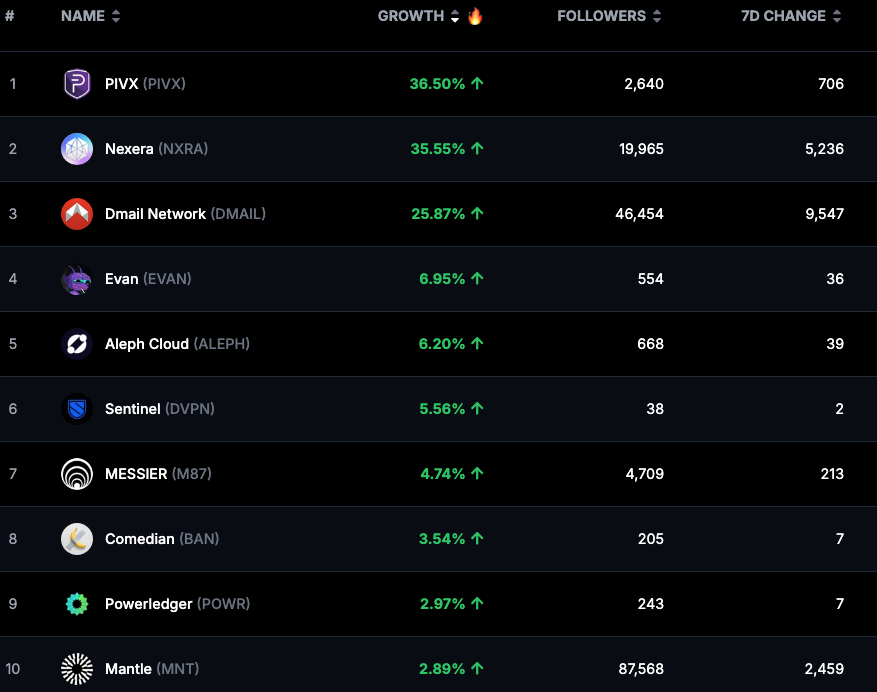877x692 pixels.
Task: Click the 87,568 followers cell
Action: [641, 669]
